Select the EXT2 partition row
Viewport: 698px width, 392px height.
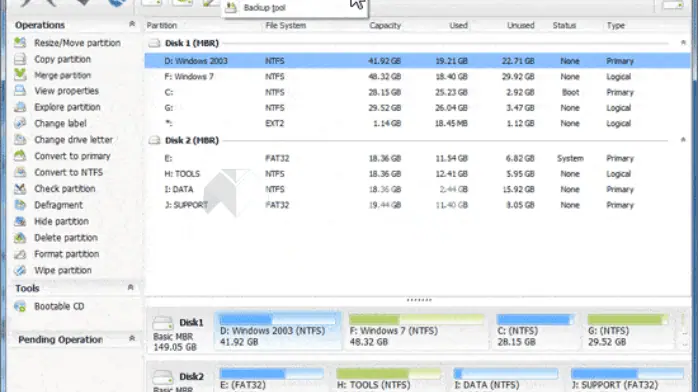418,123
